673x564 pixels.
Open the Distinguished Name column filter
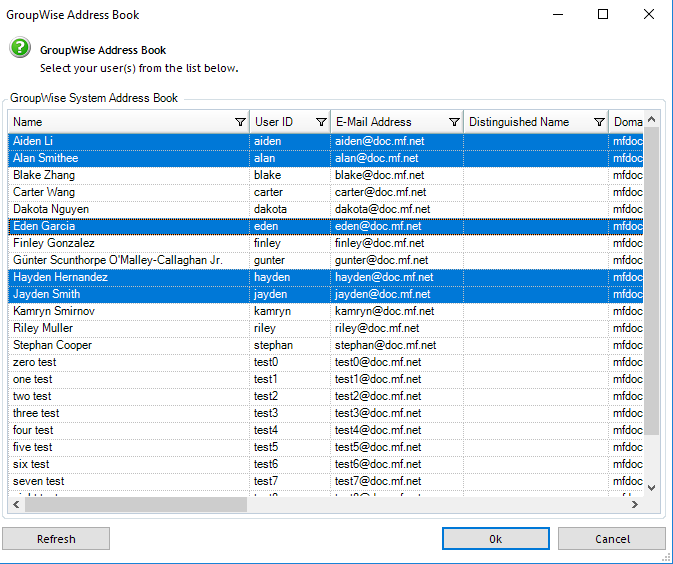pos(599,122)
